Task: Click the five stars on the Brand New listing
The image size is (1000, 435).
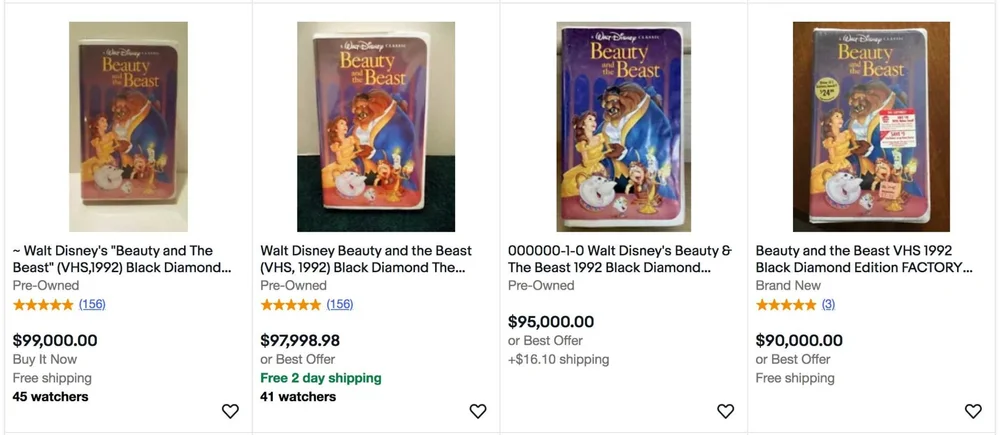Action: coord(786,304)
